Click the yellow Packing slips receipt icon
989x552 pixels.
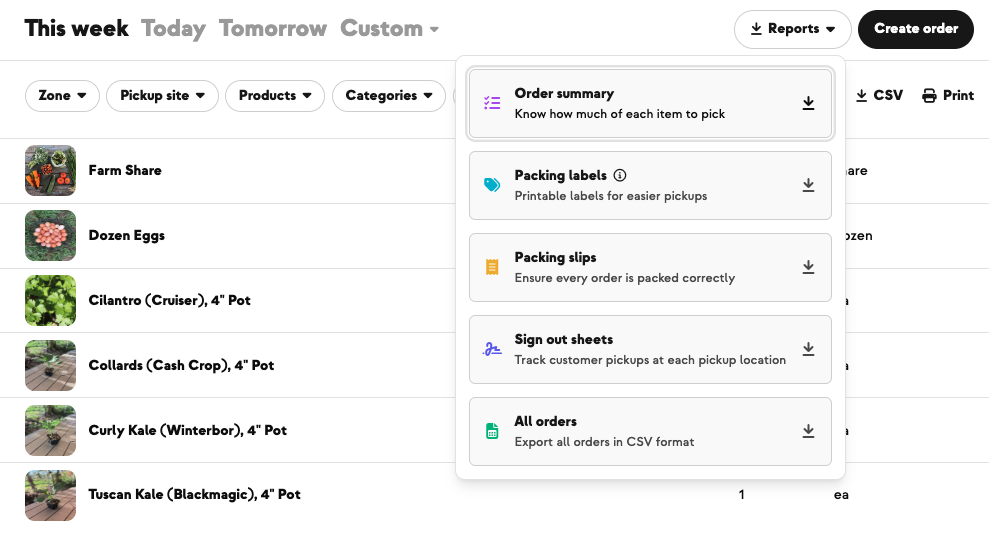point(492,267)
